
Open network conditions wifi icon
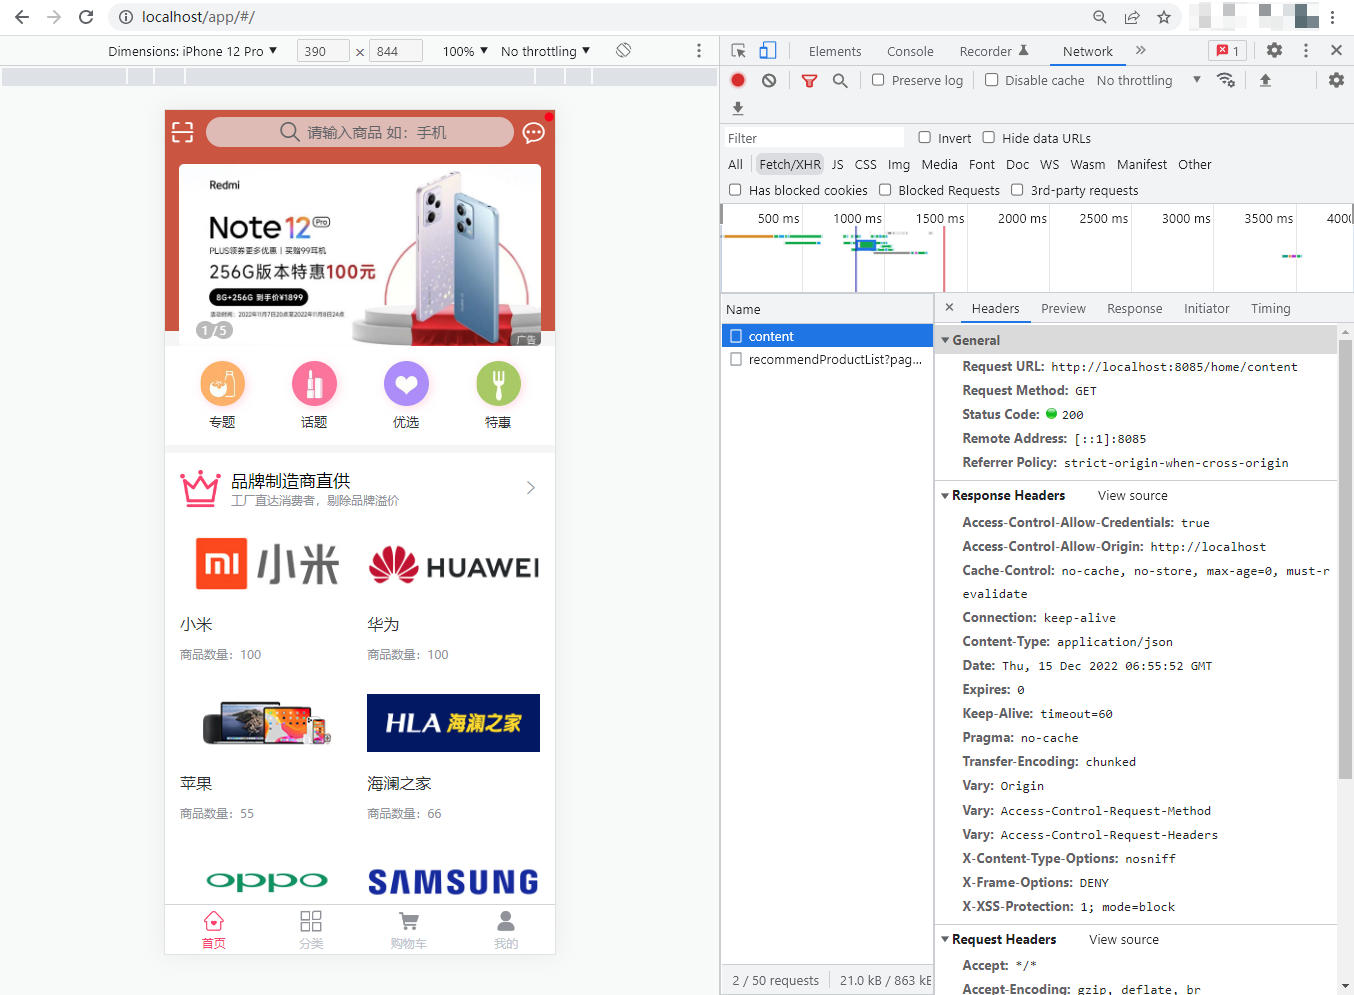1225,80
